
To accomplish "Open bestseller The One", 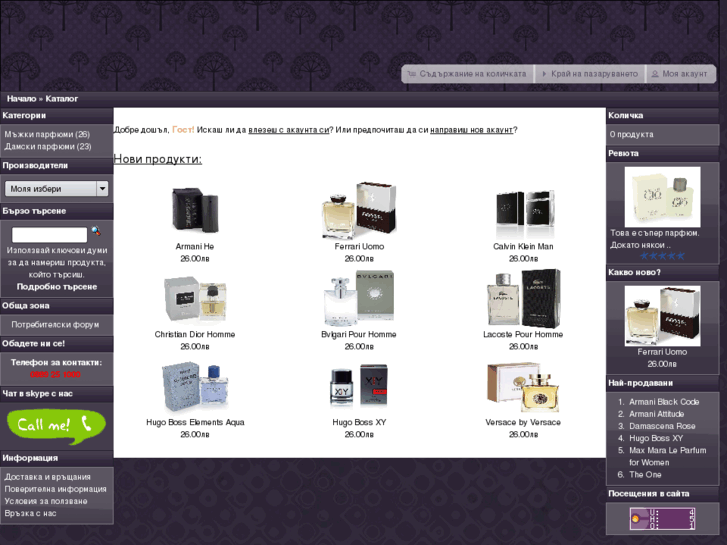I will pyautogui.click(x=645, y=474).
